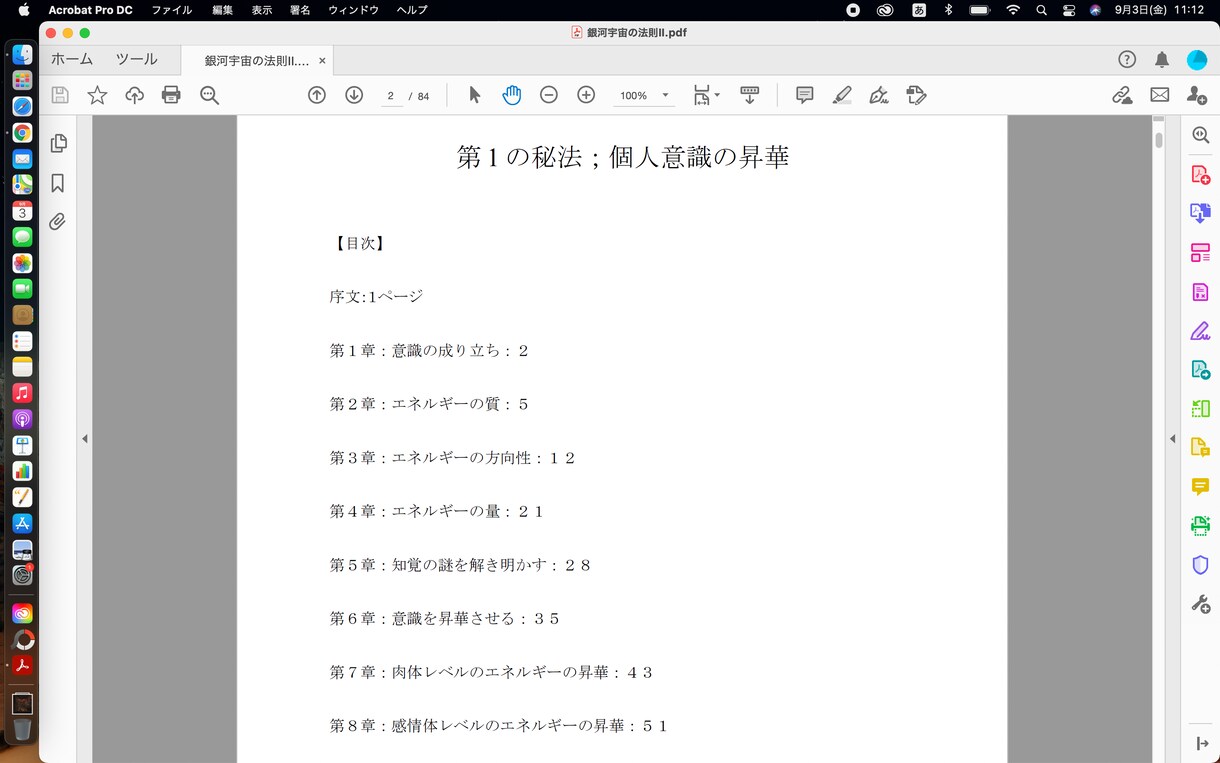Open the 表示 menu

[x=261, y=10]
